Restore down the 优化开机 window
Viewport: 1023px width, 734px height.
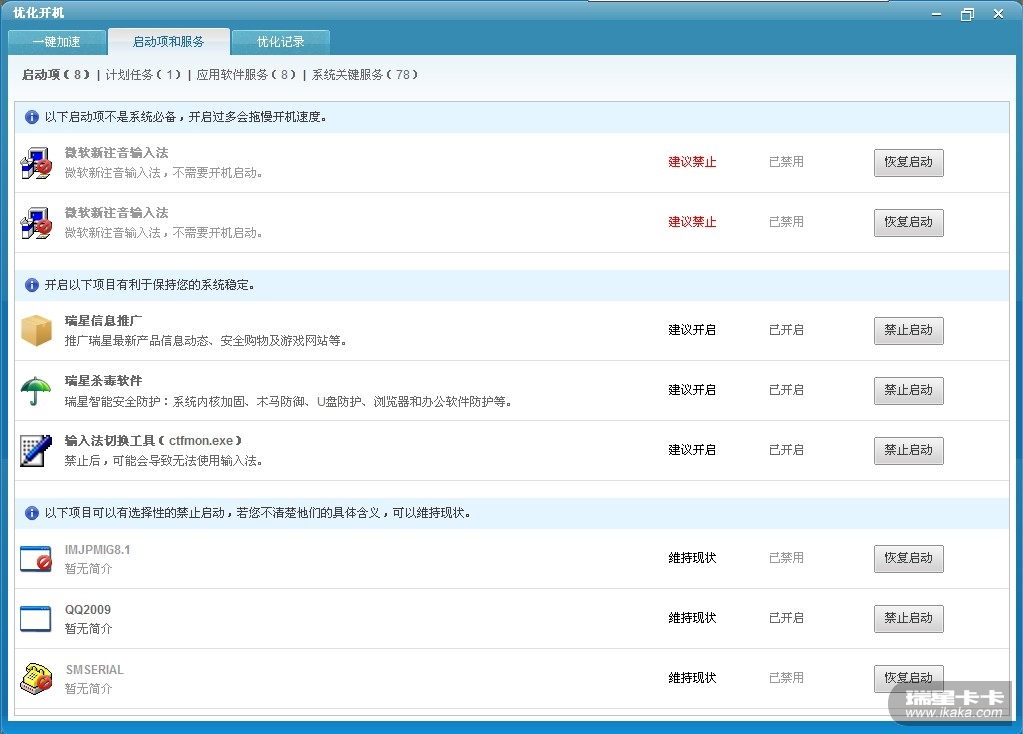pos(967,14)
